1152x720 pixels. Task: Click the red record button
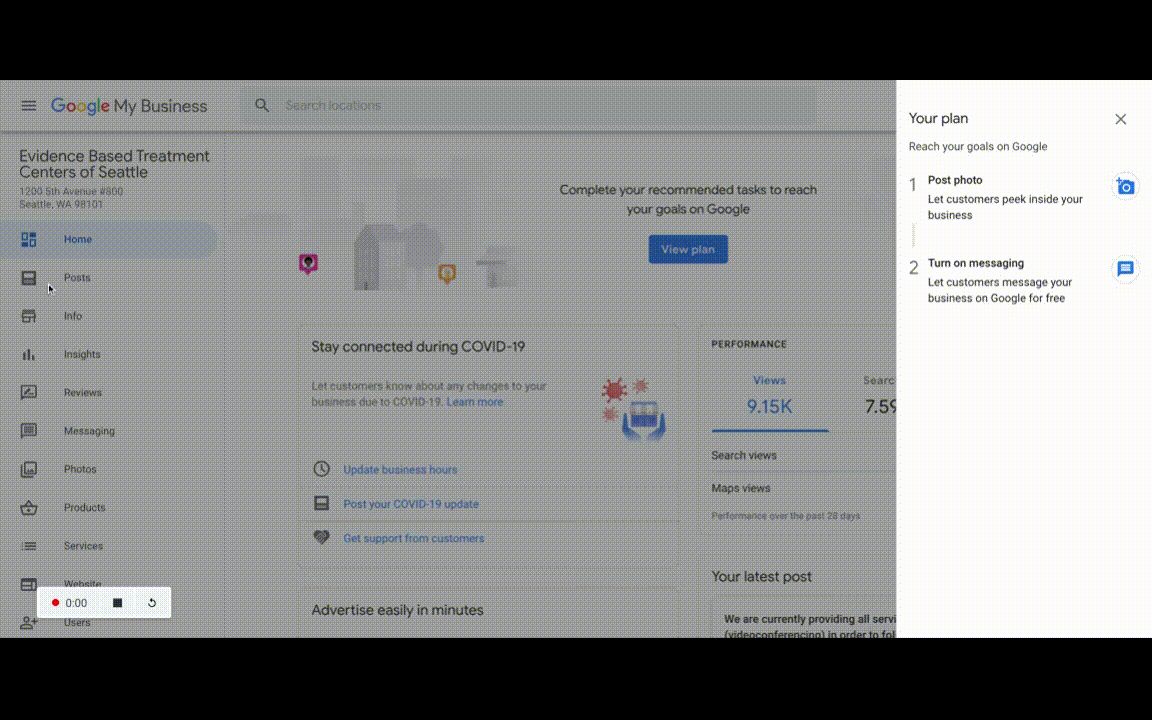[x=56, y=603]
